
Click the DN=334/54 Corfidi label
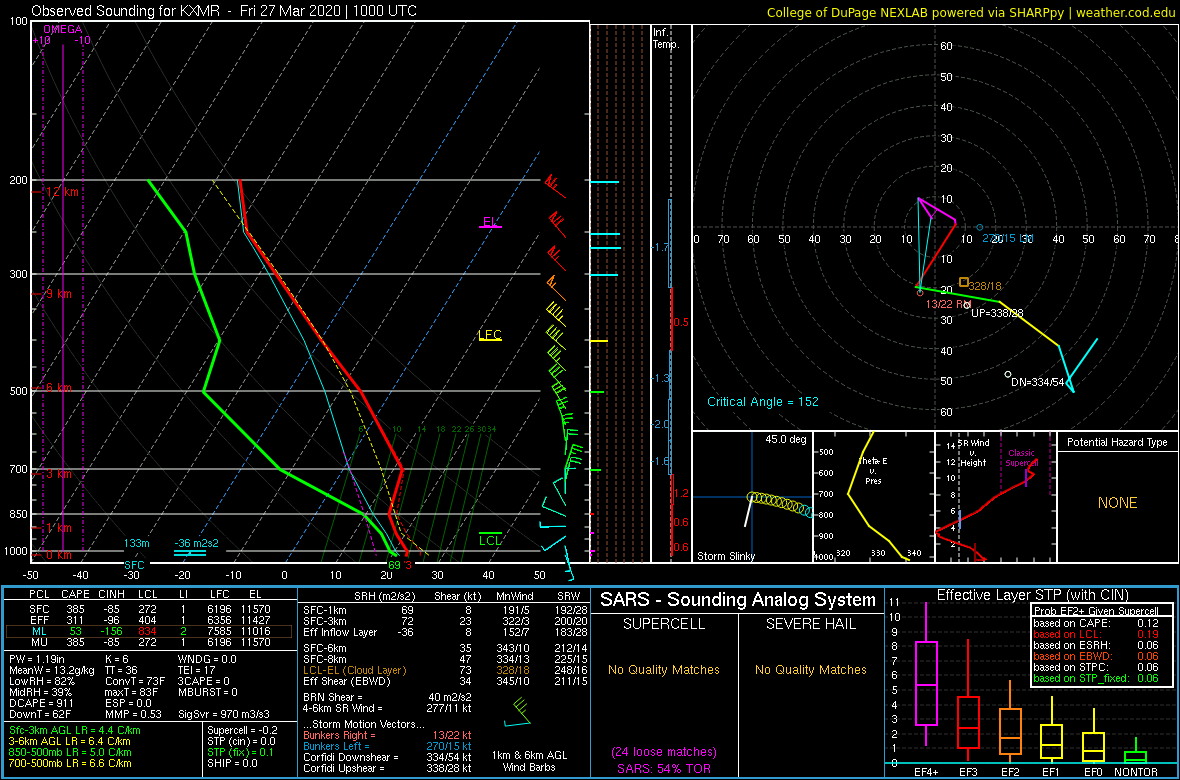[1038, 382]
